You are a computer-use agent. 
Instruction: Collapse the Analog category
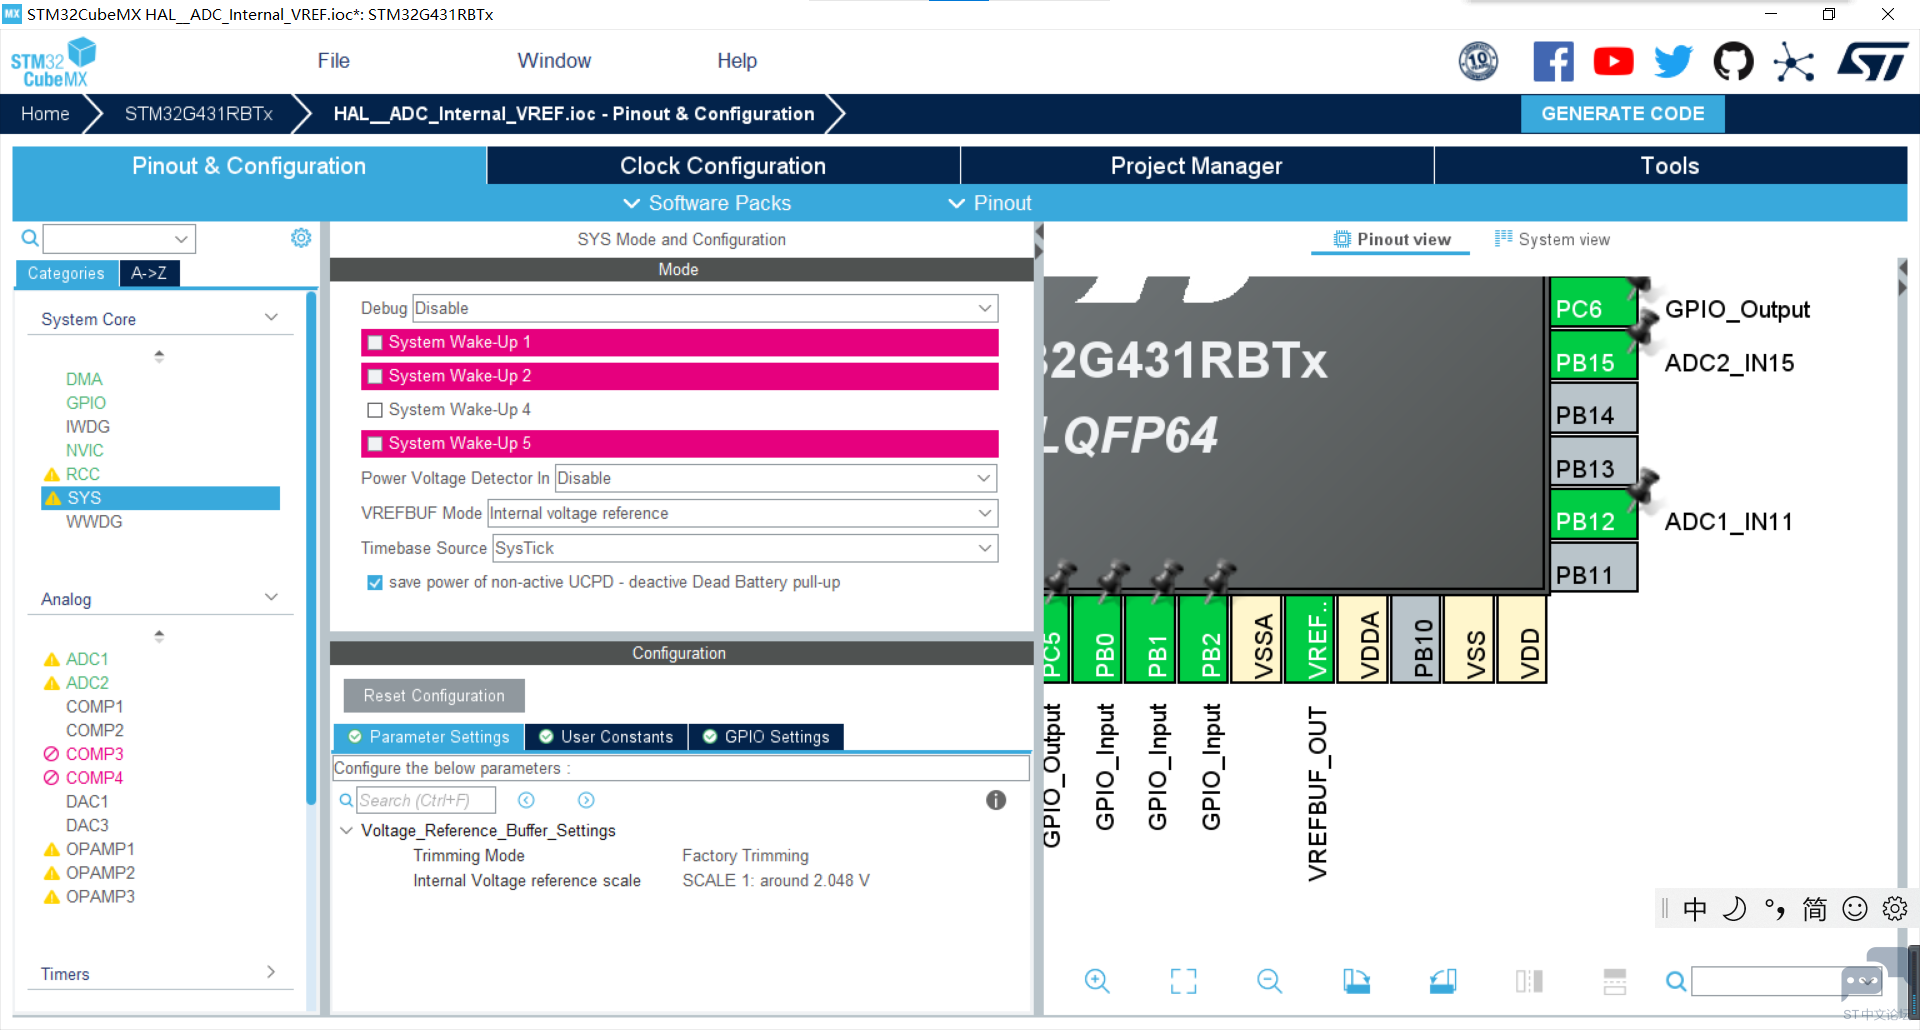(x=271, y=598)
